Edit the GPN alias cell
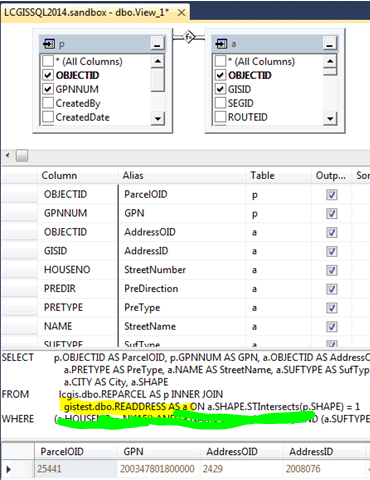The image size is (370, 480). 182,213
